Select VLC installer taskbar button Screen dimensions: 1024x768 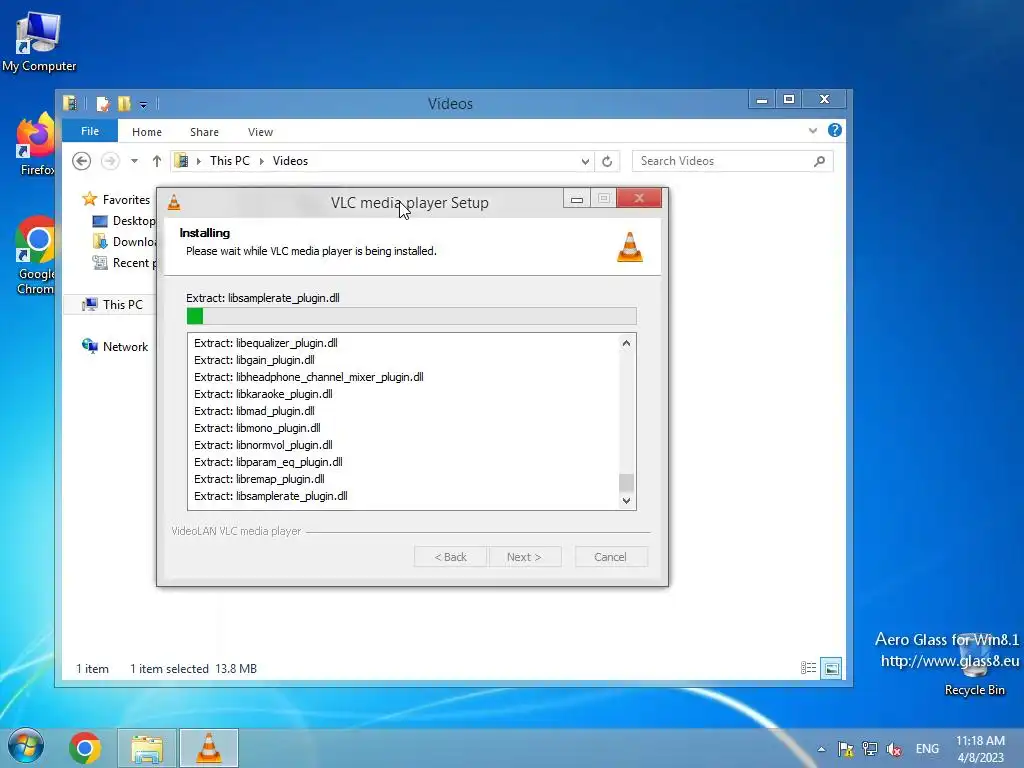click(209, 748)
